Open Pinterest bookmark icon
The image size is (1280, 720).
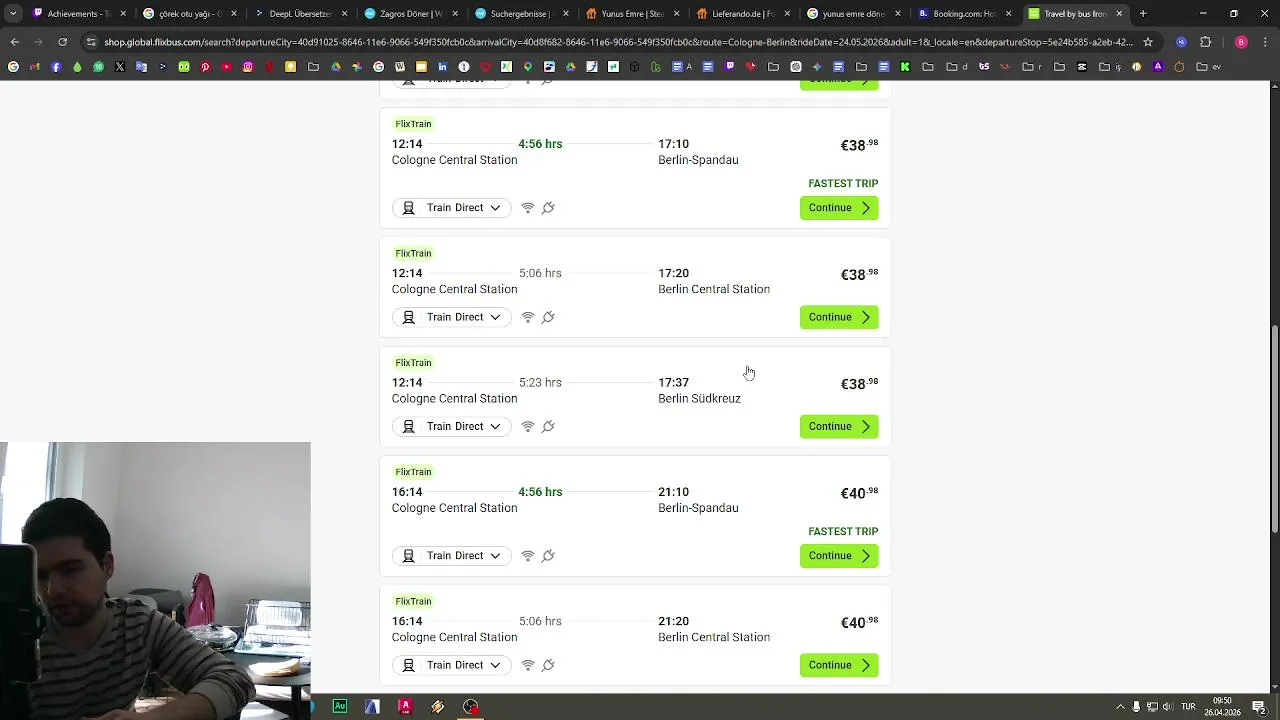point(205,67)
